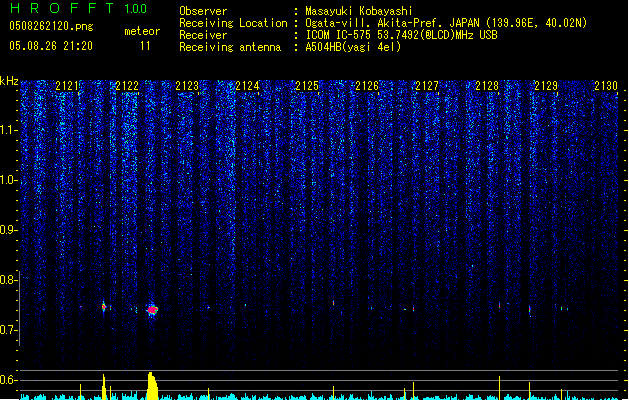The image size is (629, 400).
Task: Click the kHz axis unit label
Action: (x=9, y=81)
